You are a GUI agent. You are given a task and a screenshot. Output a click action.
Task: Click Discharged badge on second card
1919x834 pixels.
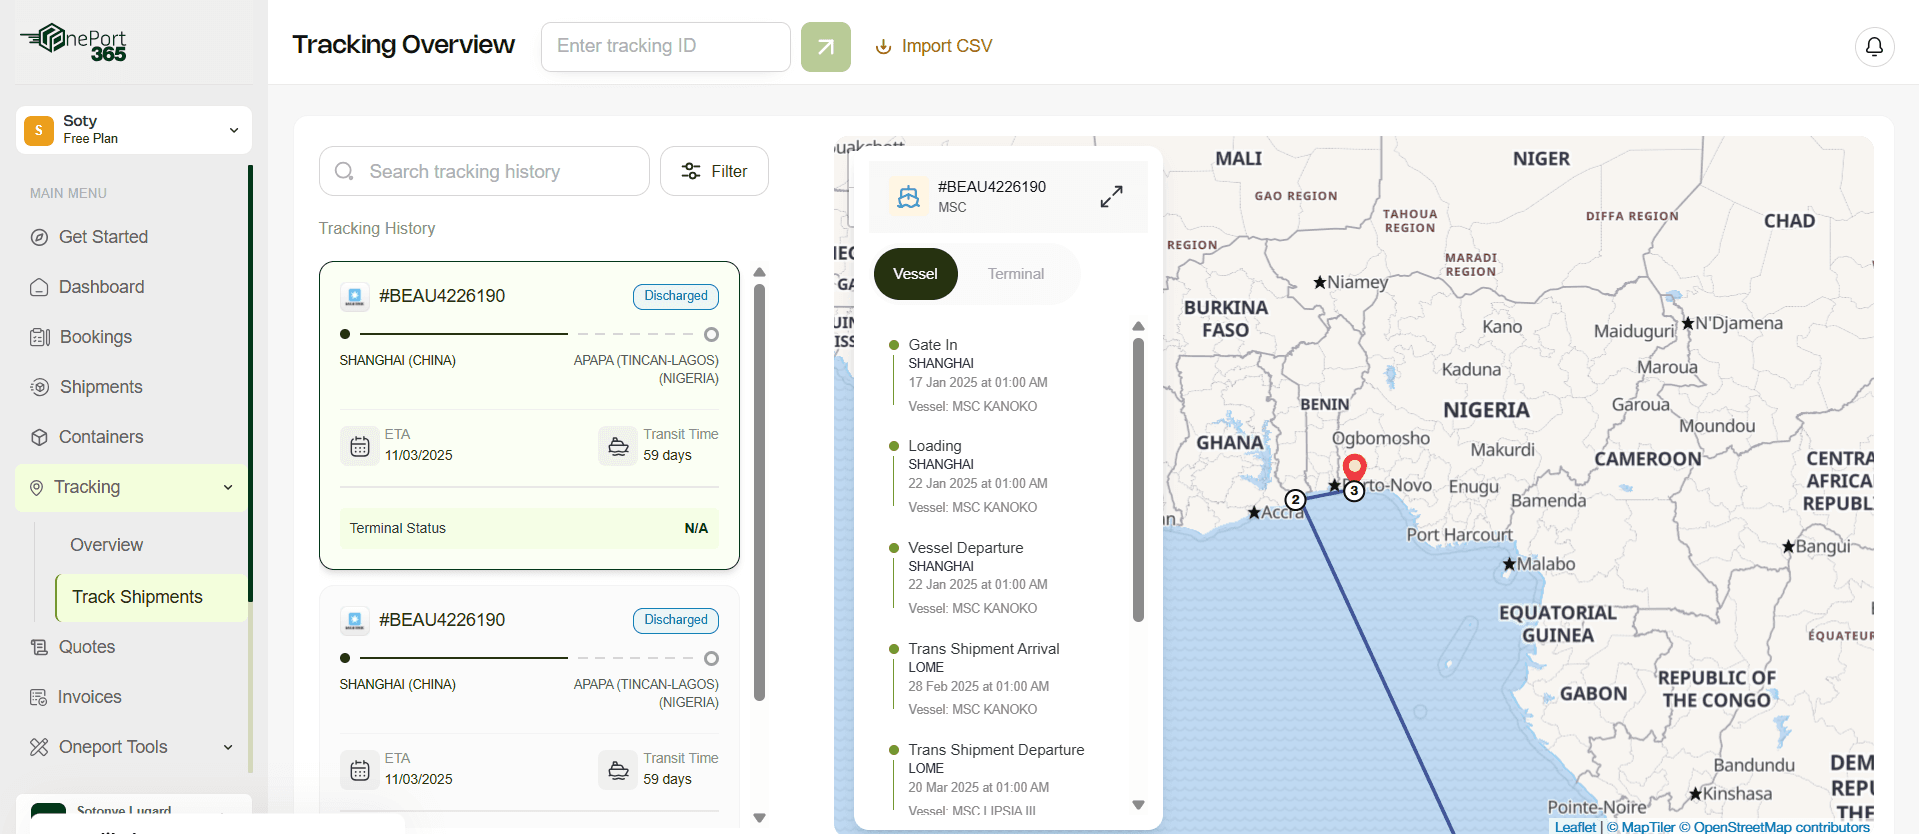pos(676,620)
